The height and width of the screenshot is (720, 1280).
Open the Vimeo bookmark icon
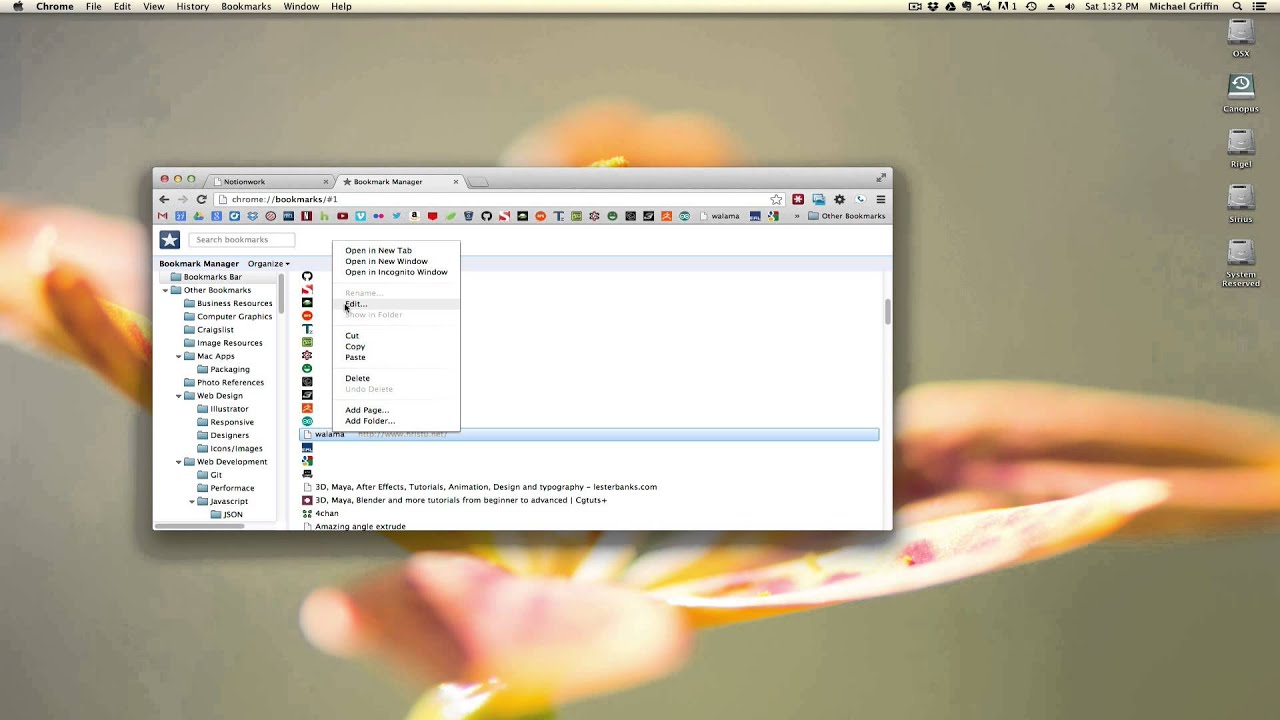coord(360,216)
